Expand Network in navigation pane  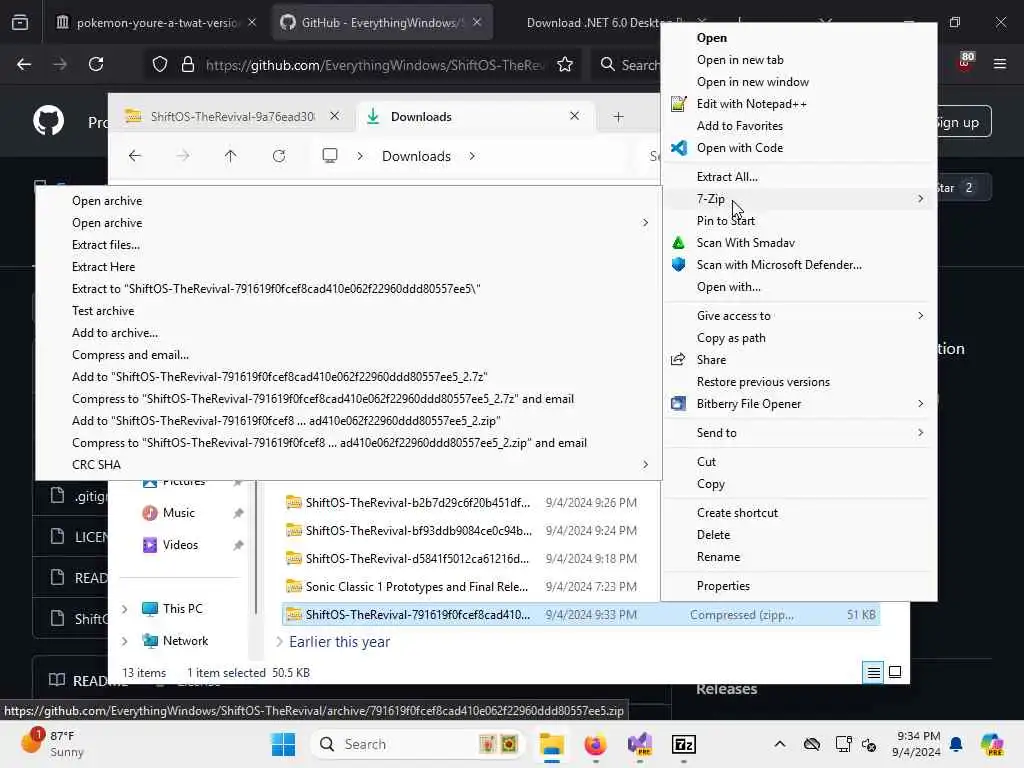point(125,641)
